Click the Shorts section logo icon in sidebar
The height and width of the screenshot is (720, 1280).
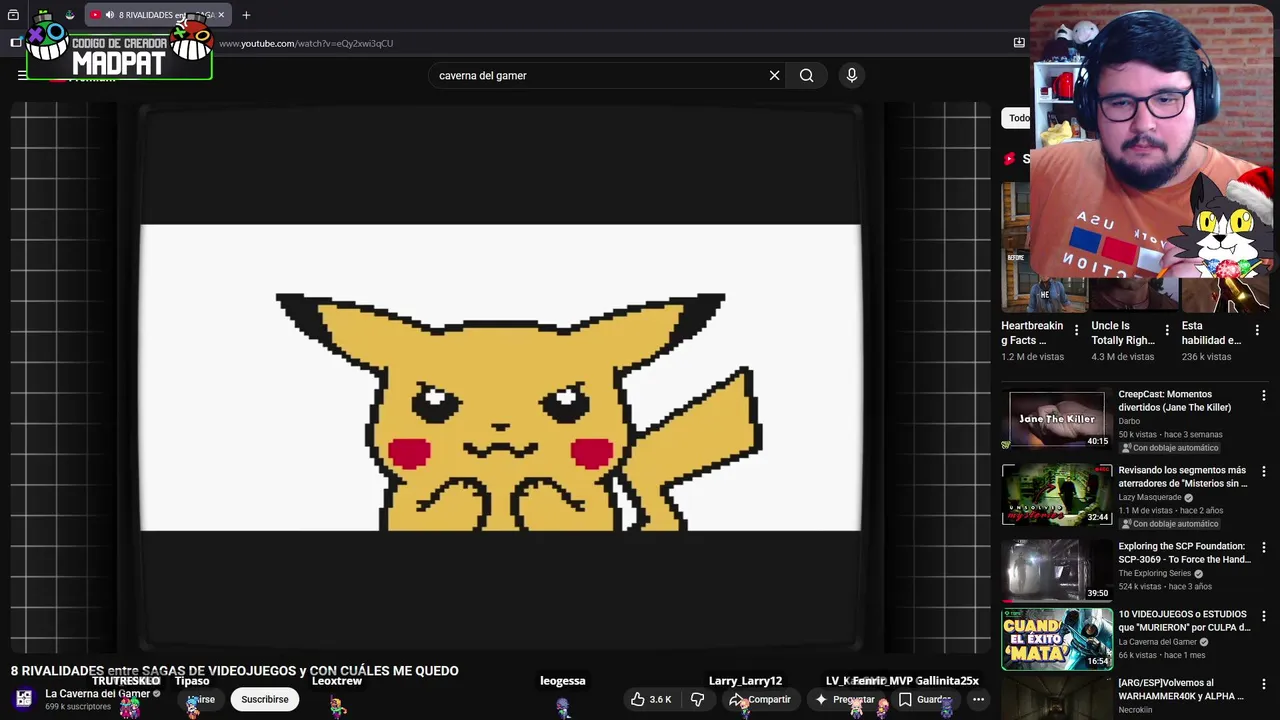[x=1010, y=159]
